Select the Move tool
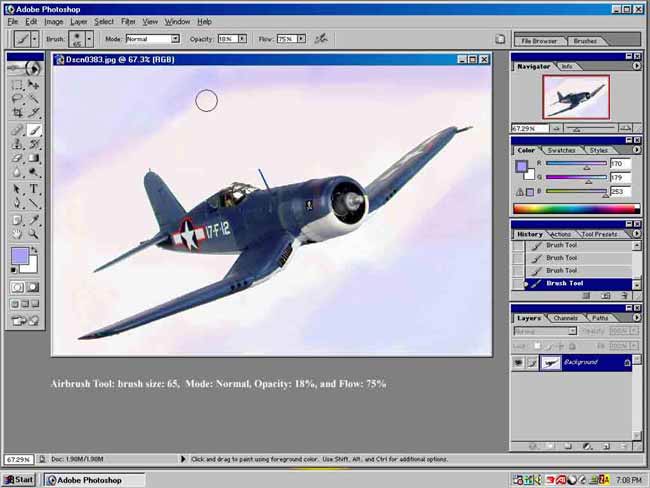The width and height of the screenshot is (650, 488). [x=34, y=85]
